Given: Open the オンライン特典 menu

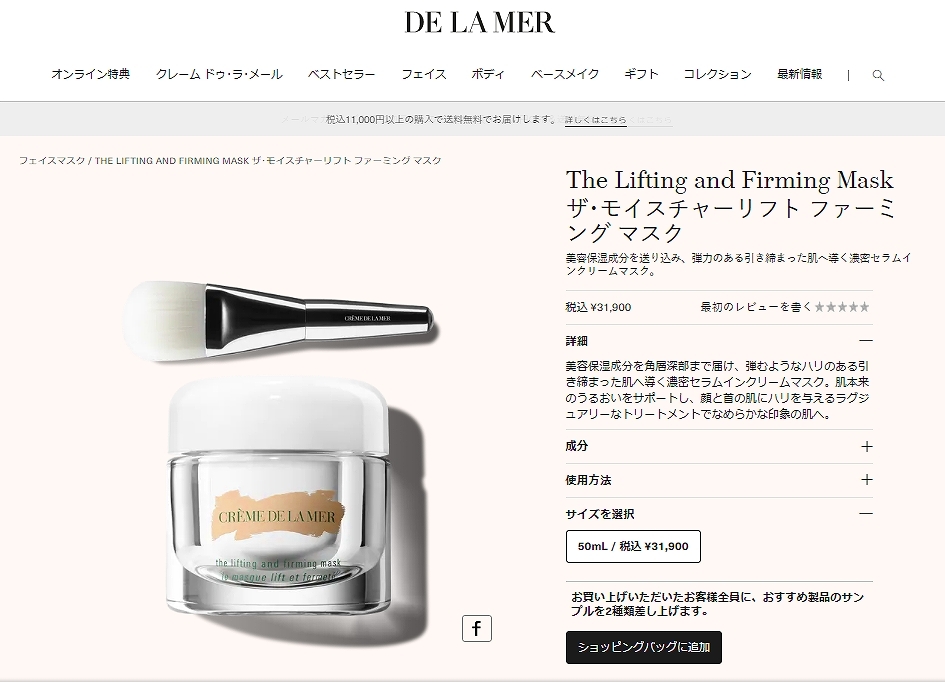Looking at the screenshot, I should point(90,74).
